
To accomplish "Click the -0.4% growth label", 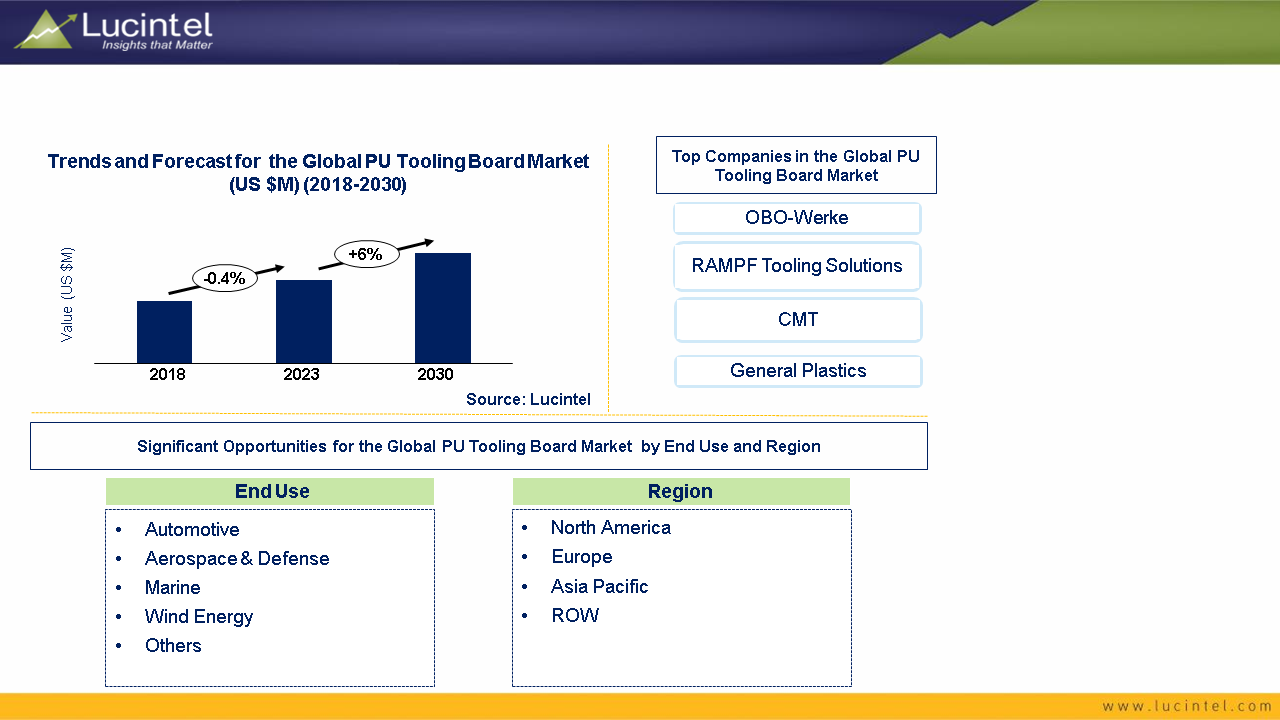I will pyautogui.click(x=225, y=279).
